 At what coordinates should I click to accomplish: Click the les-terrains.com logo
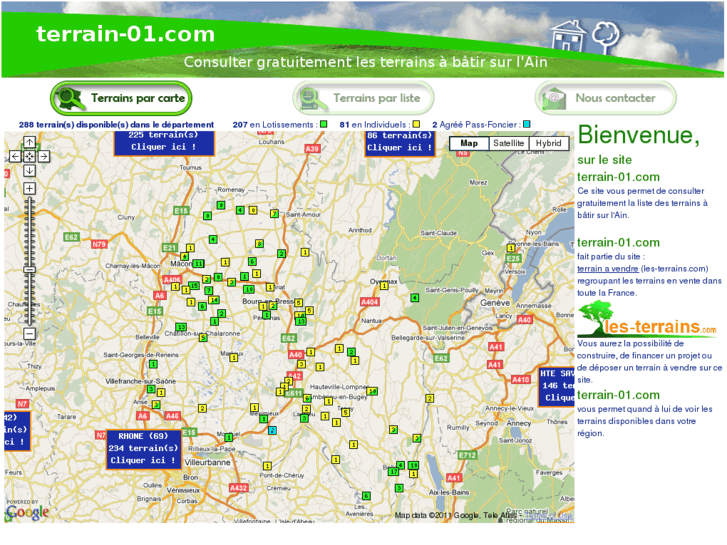(647, 320)
